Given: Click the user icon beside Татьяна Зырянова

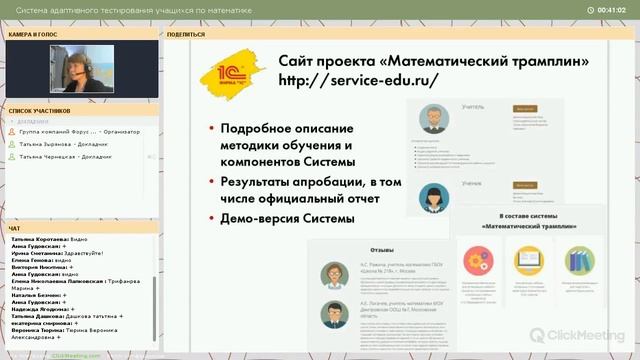Looking at the screenshot, I should click(x=12, y=144).
